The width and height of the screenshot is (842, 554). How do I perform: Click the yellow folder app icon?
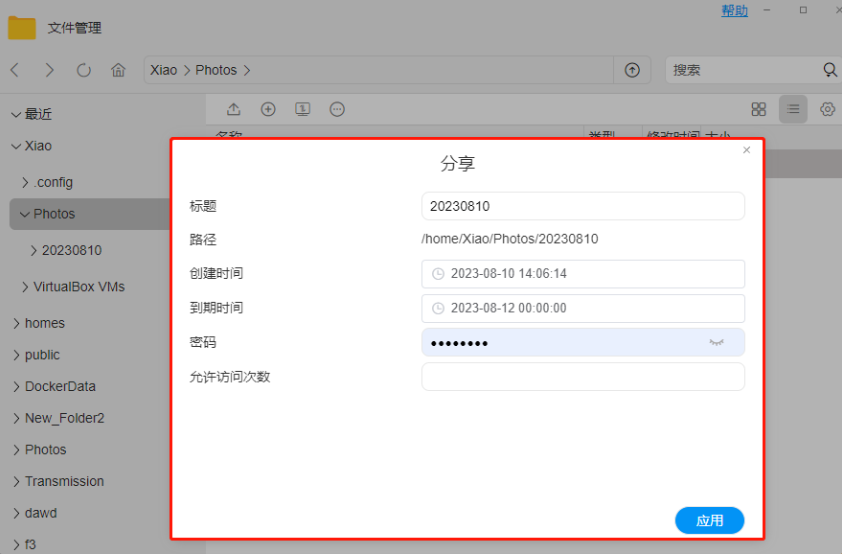pos(21,28)
